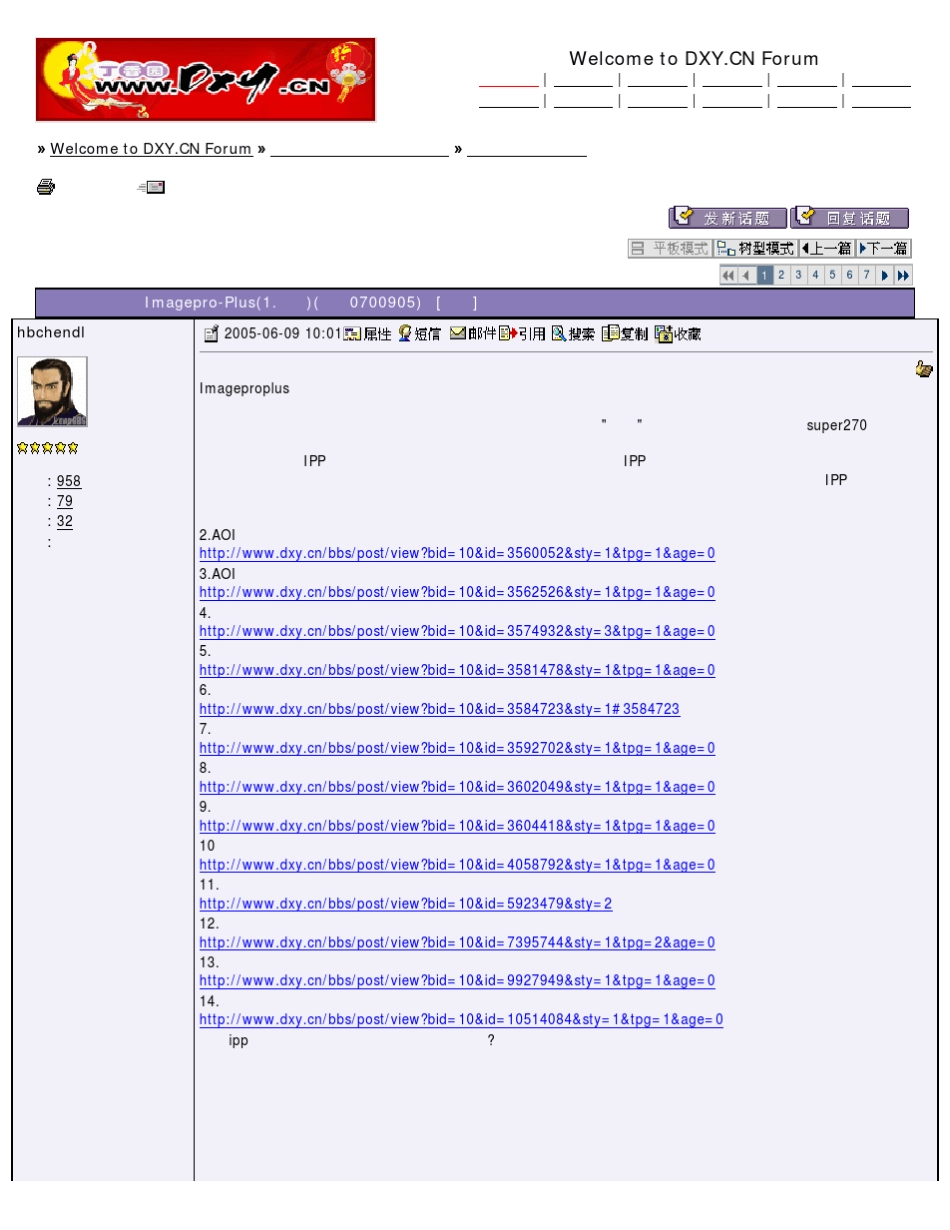Click the single right arrow in pager

885,275
